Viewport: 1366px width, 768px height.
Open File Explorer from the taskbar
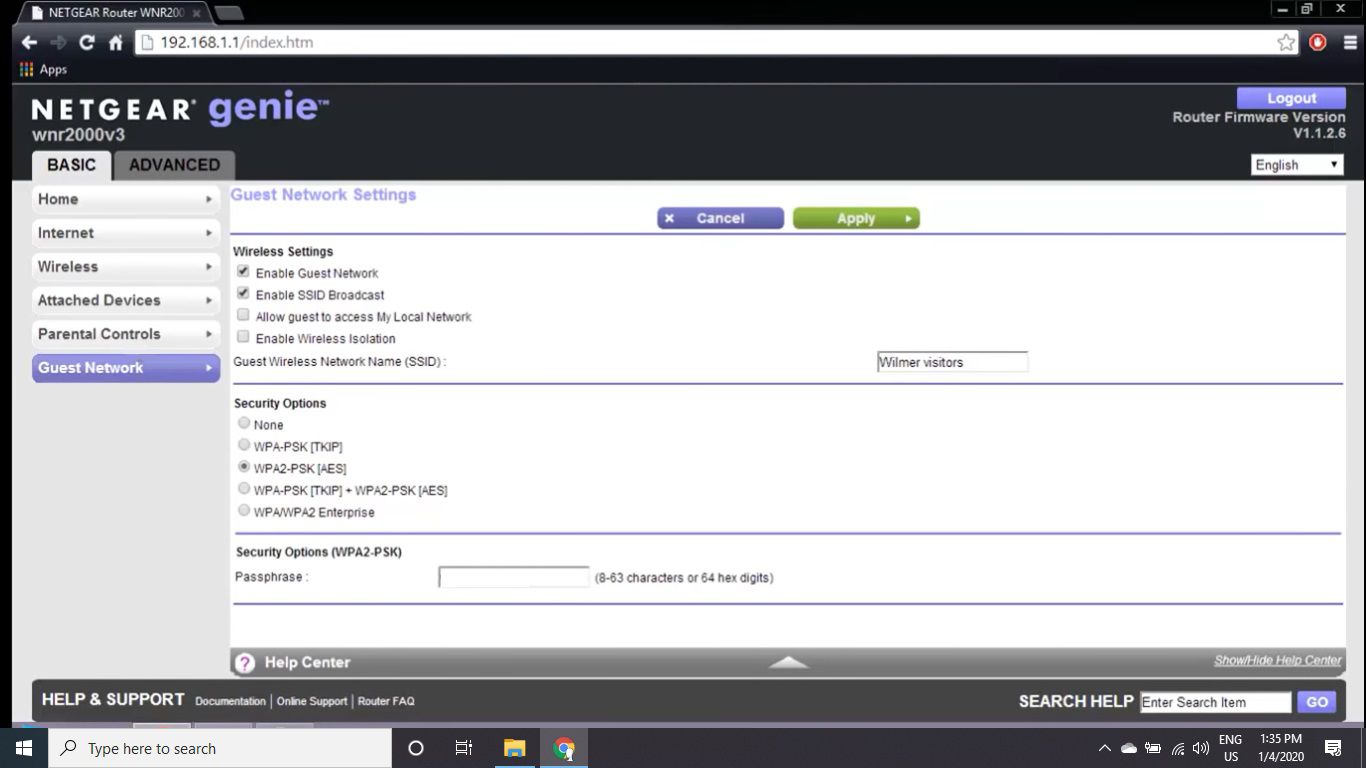(x=514, y=748)
